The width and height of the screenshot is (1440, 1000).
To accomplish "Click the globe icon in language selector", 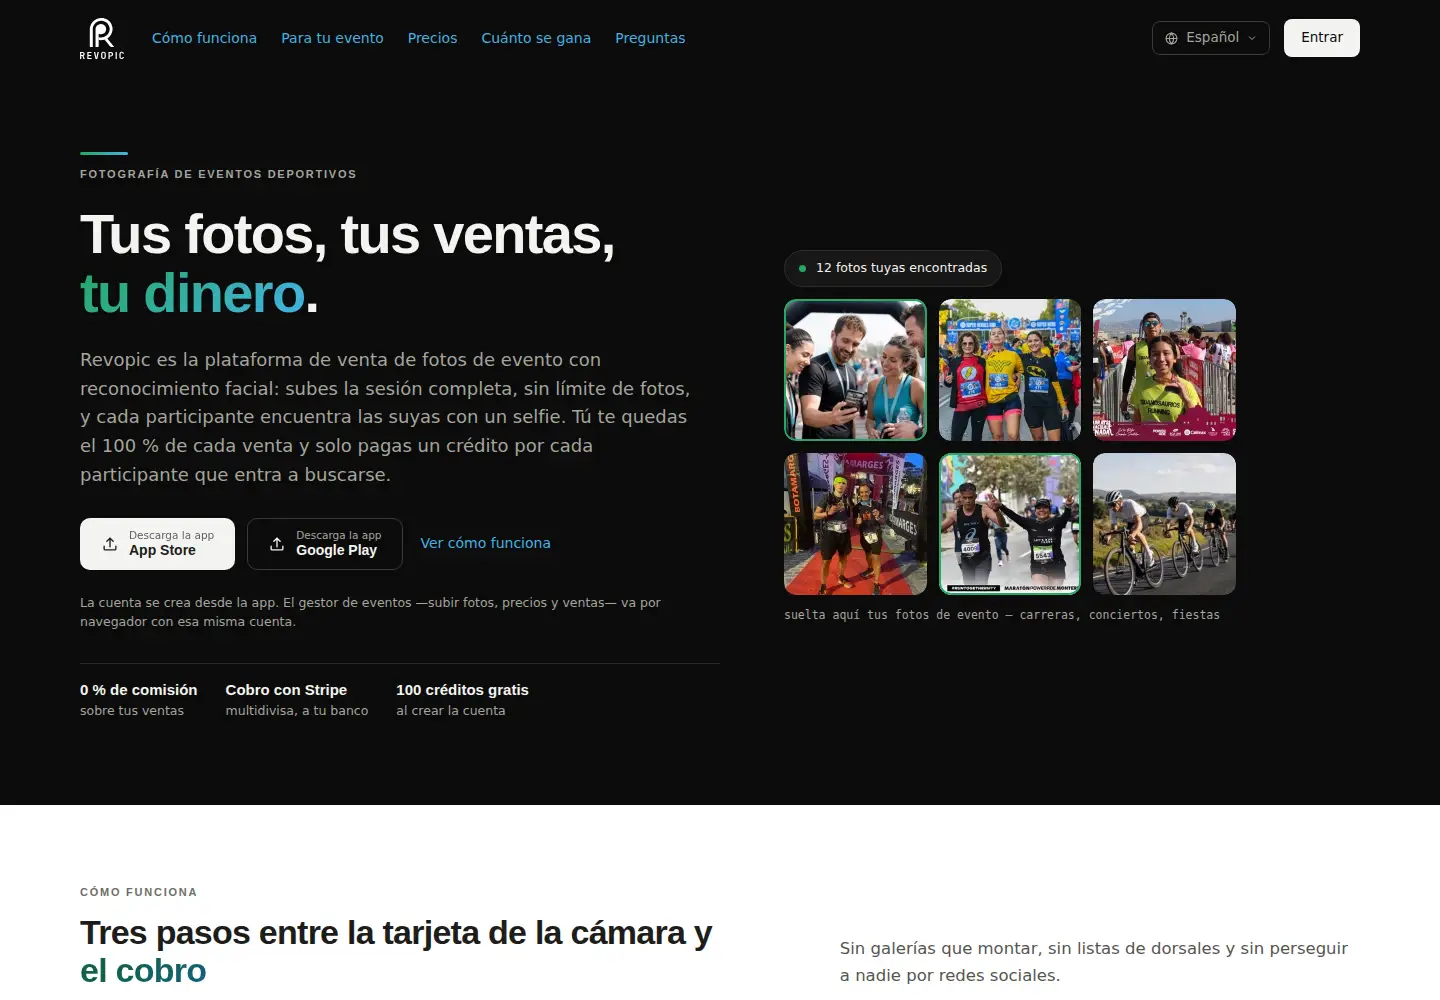I will 1172,38.
